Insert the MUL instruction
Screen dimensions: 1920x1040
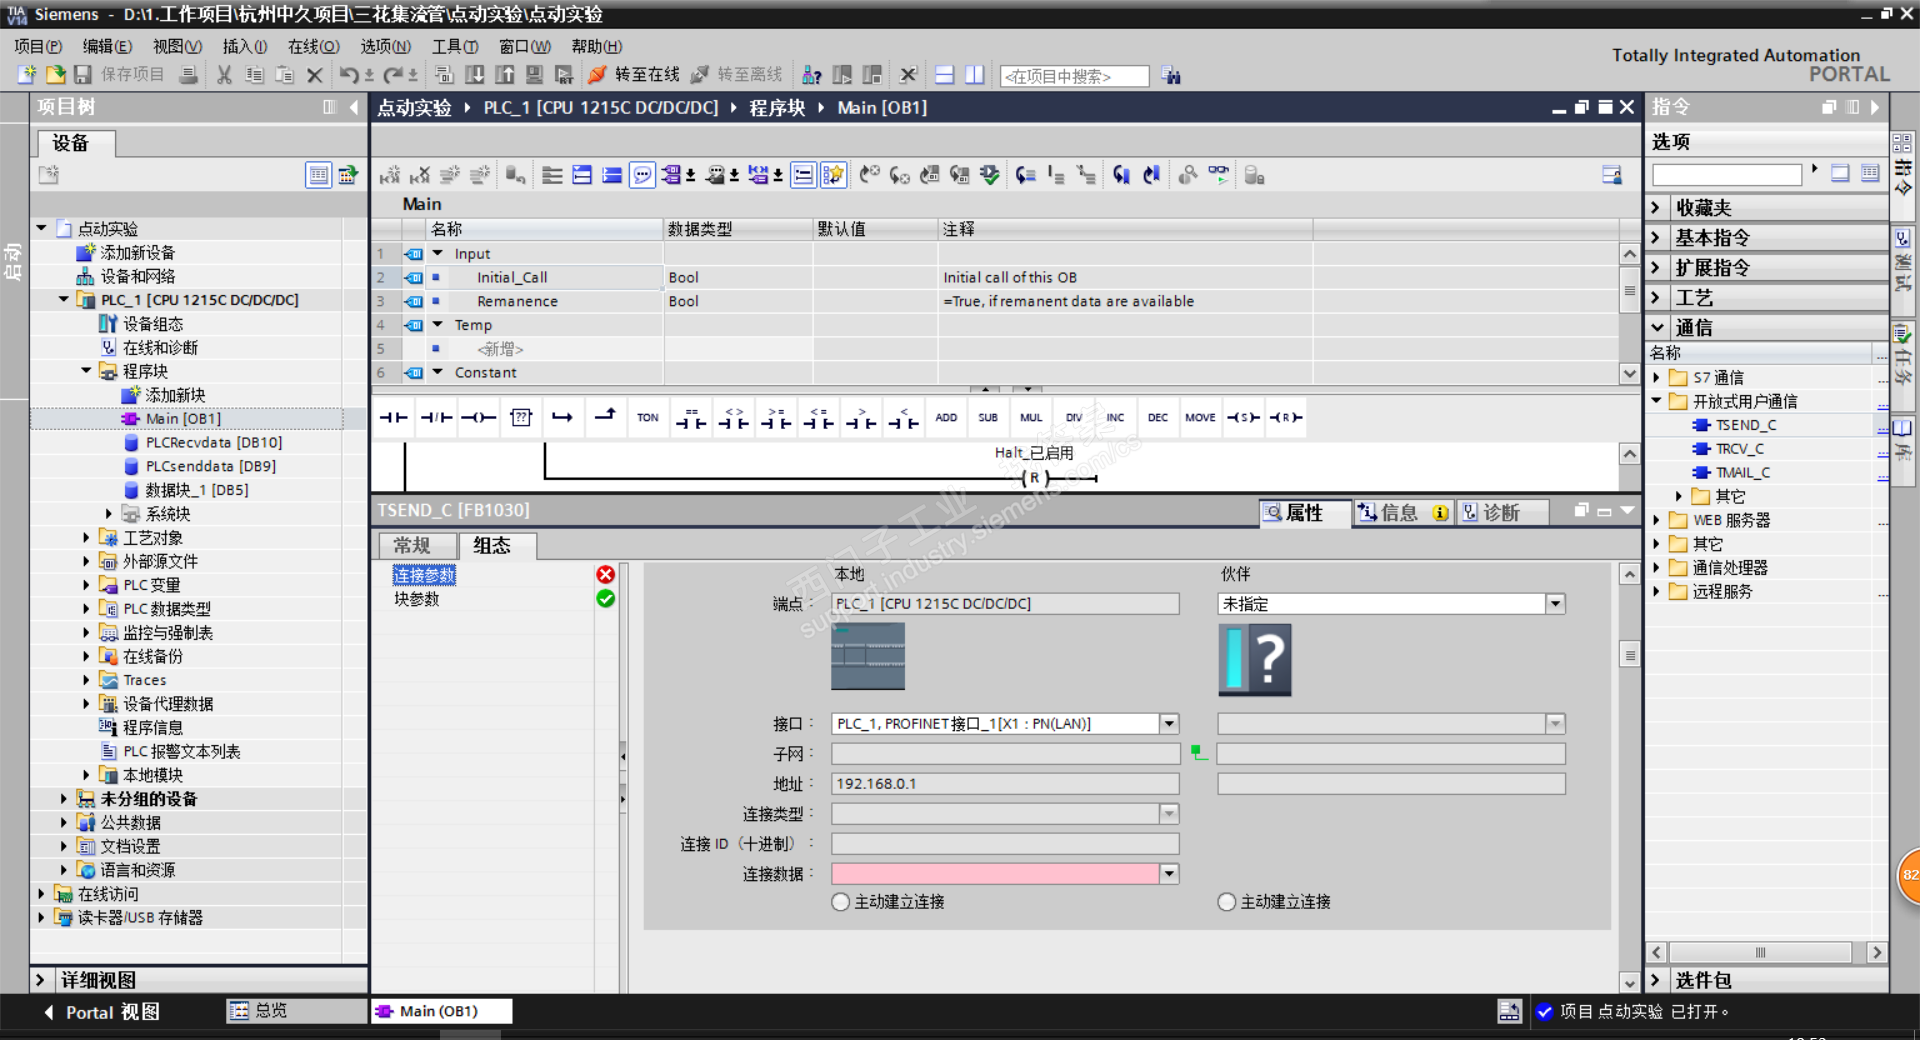1031,418
